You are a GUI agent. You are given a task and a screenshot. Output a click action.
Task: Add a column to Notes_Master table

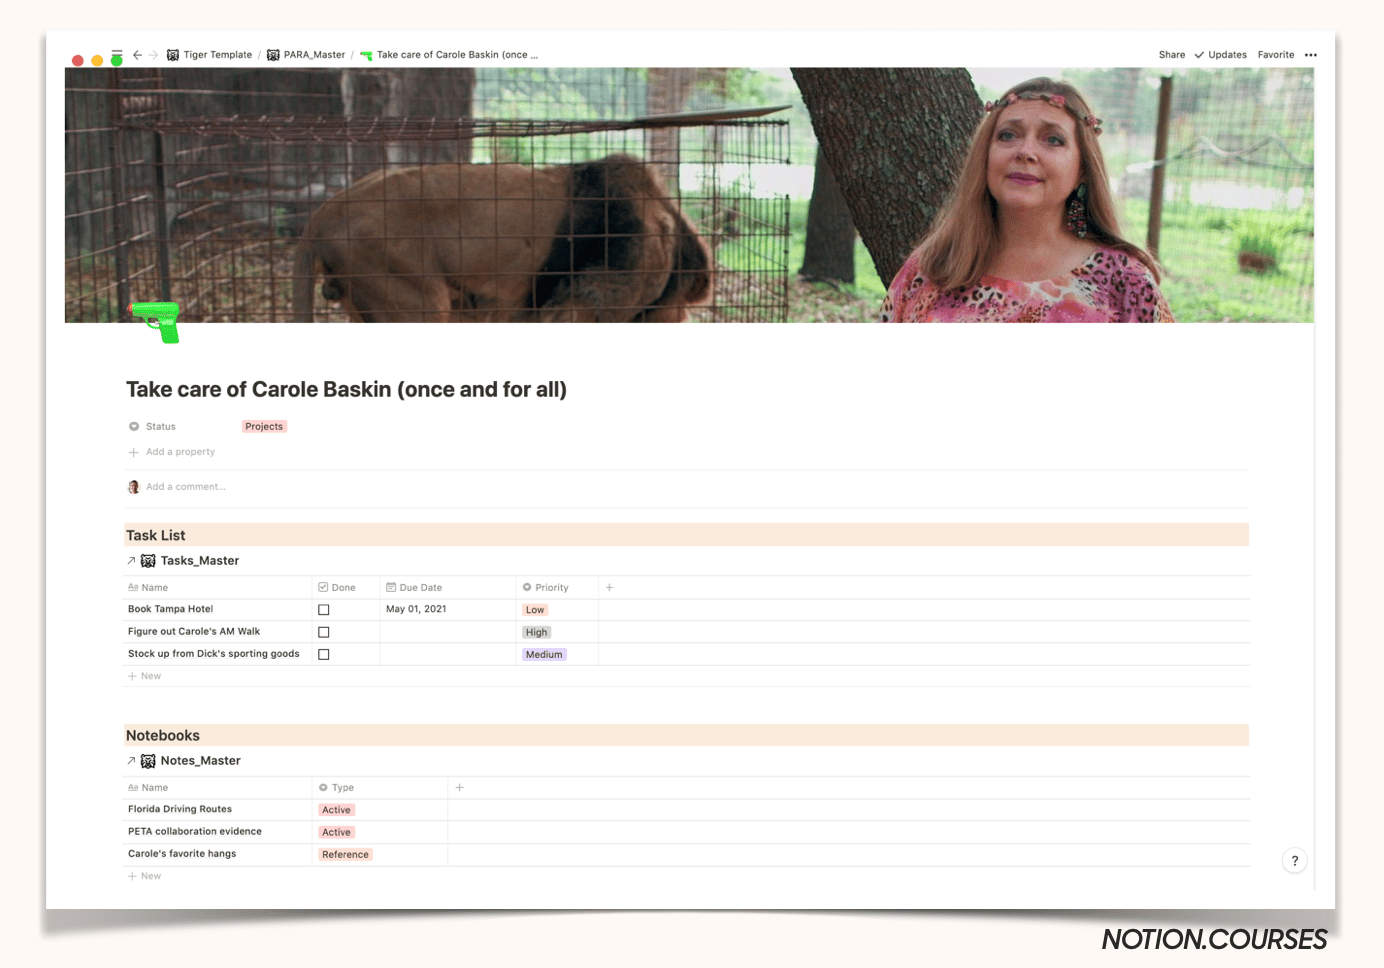click(x=460, y=788)
